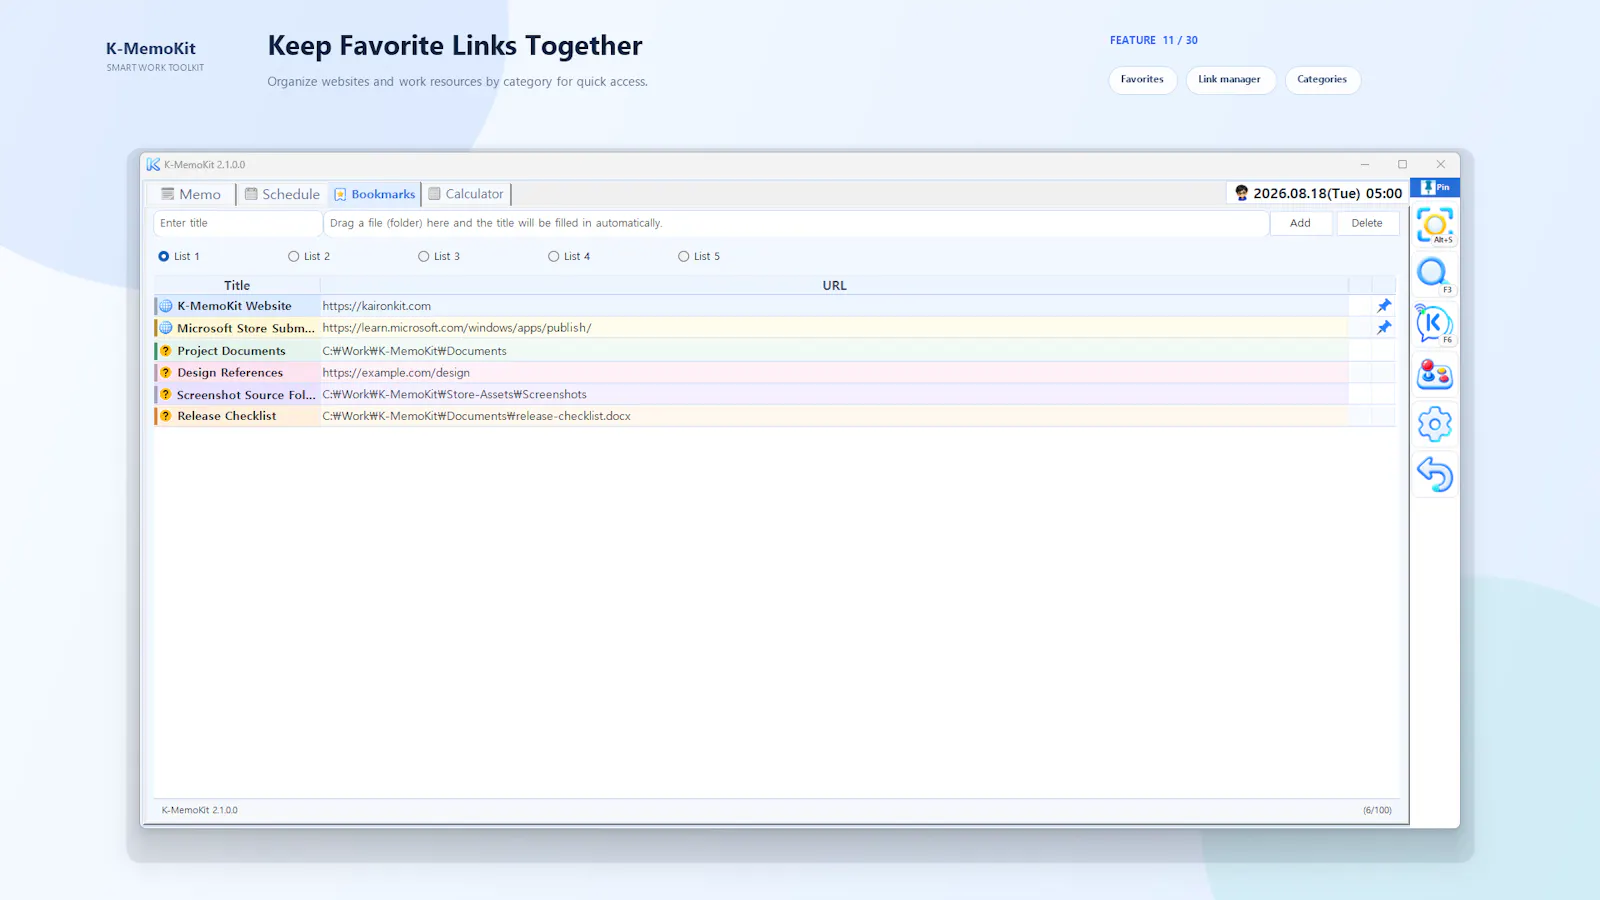
Task: Click question icon of Screenshot Source Fol...
Action: pos(166,395)
